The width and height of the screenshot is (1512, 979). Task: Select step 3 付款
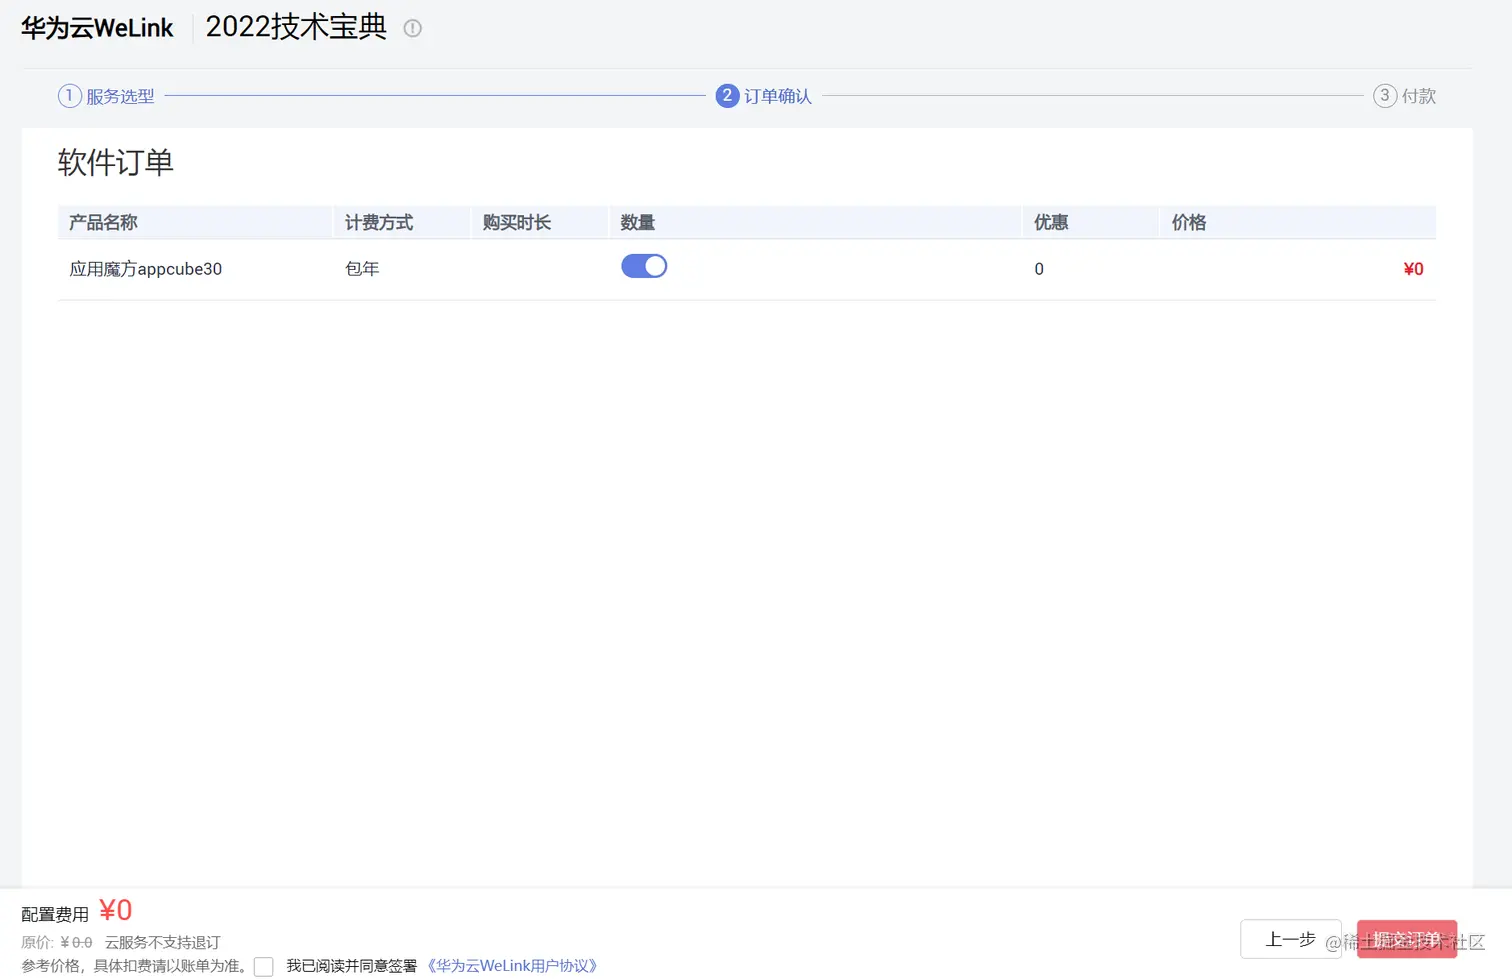pos(1405,96)
